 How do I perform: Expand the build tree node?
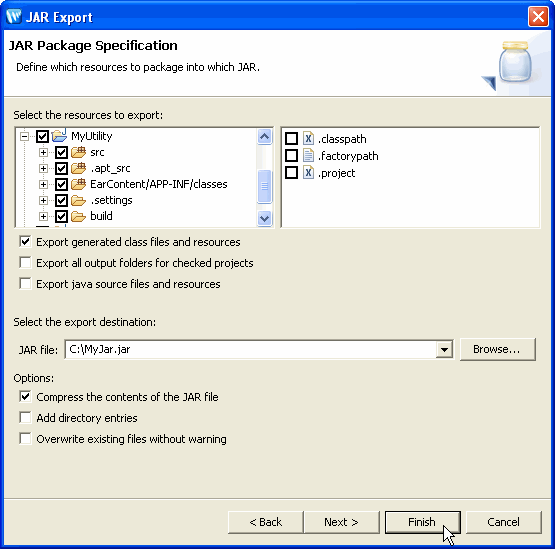coord(43,216)
